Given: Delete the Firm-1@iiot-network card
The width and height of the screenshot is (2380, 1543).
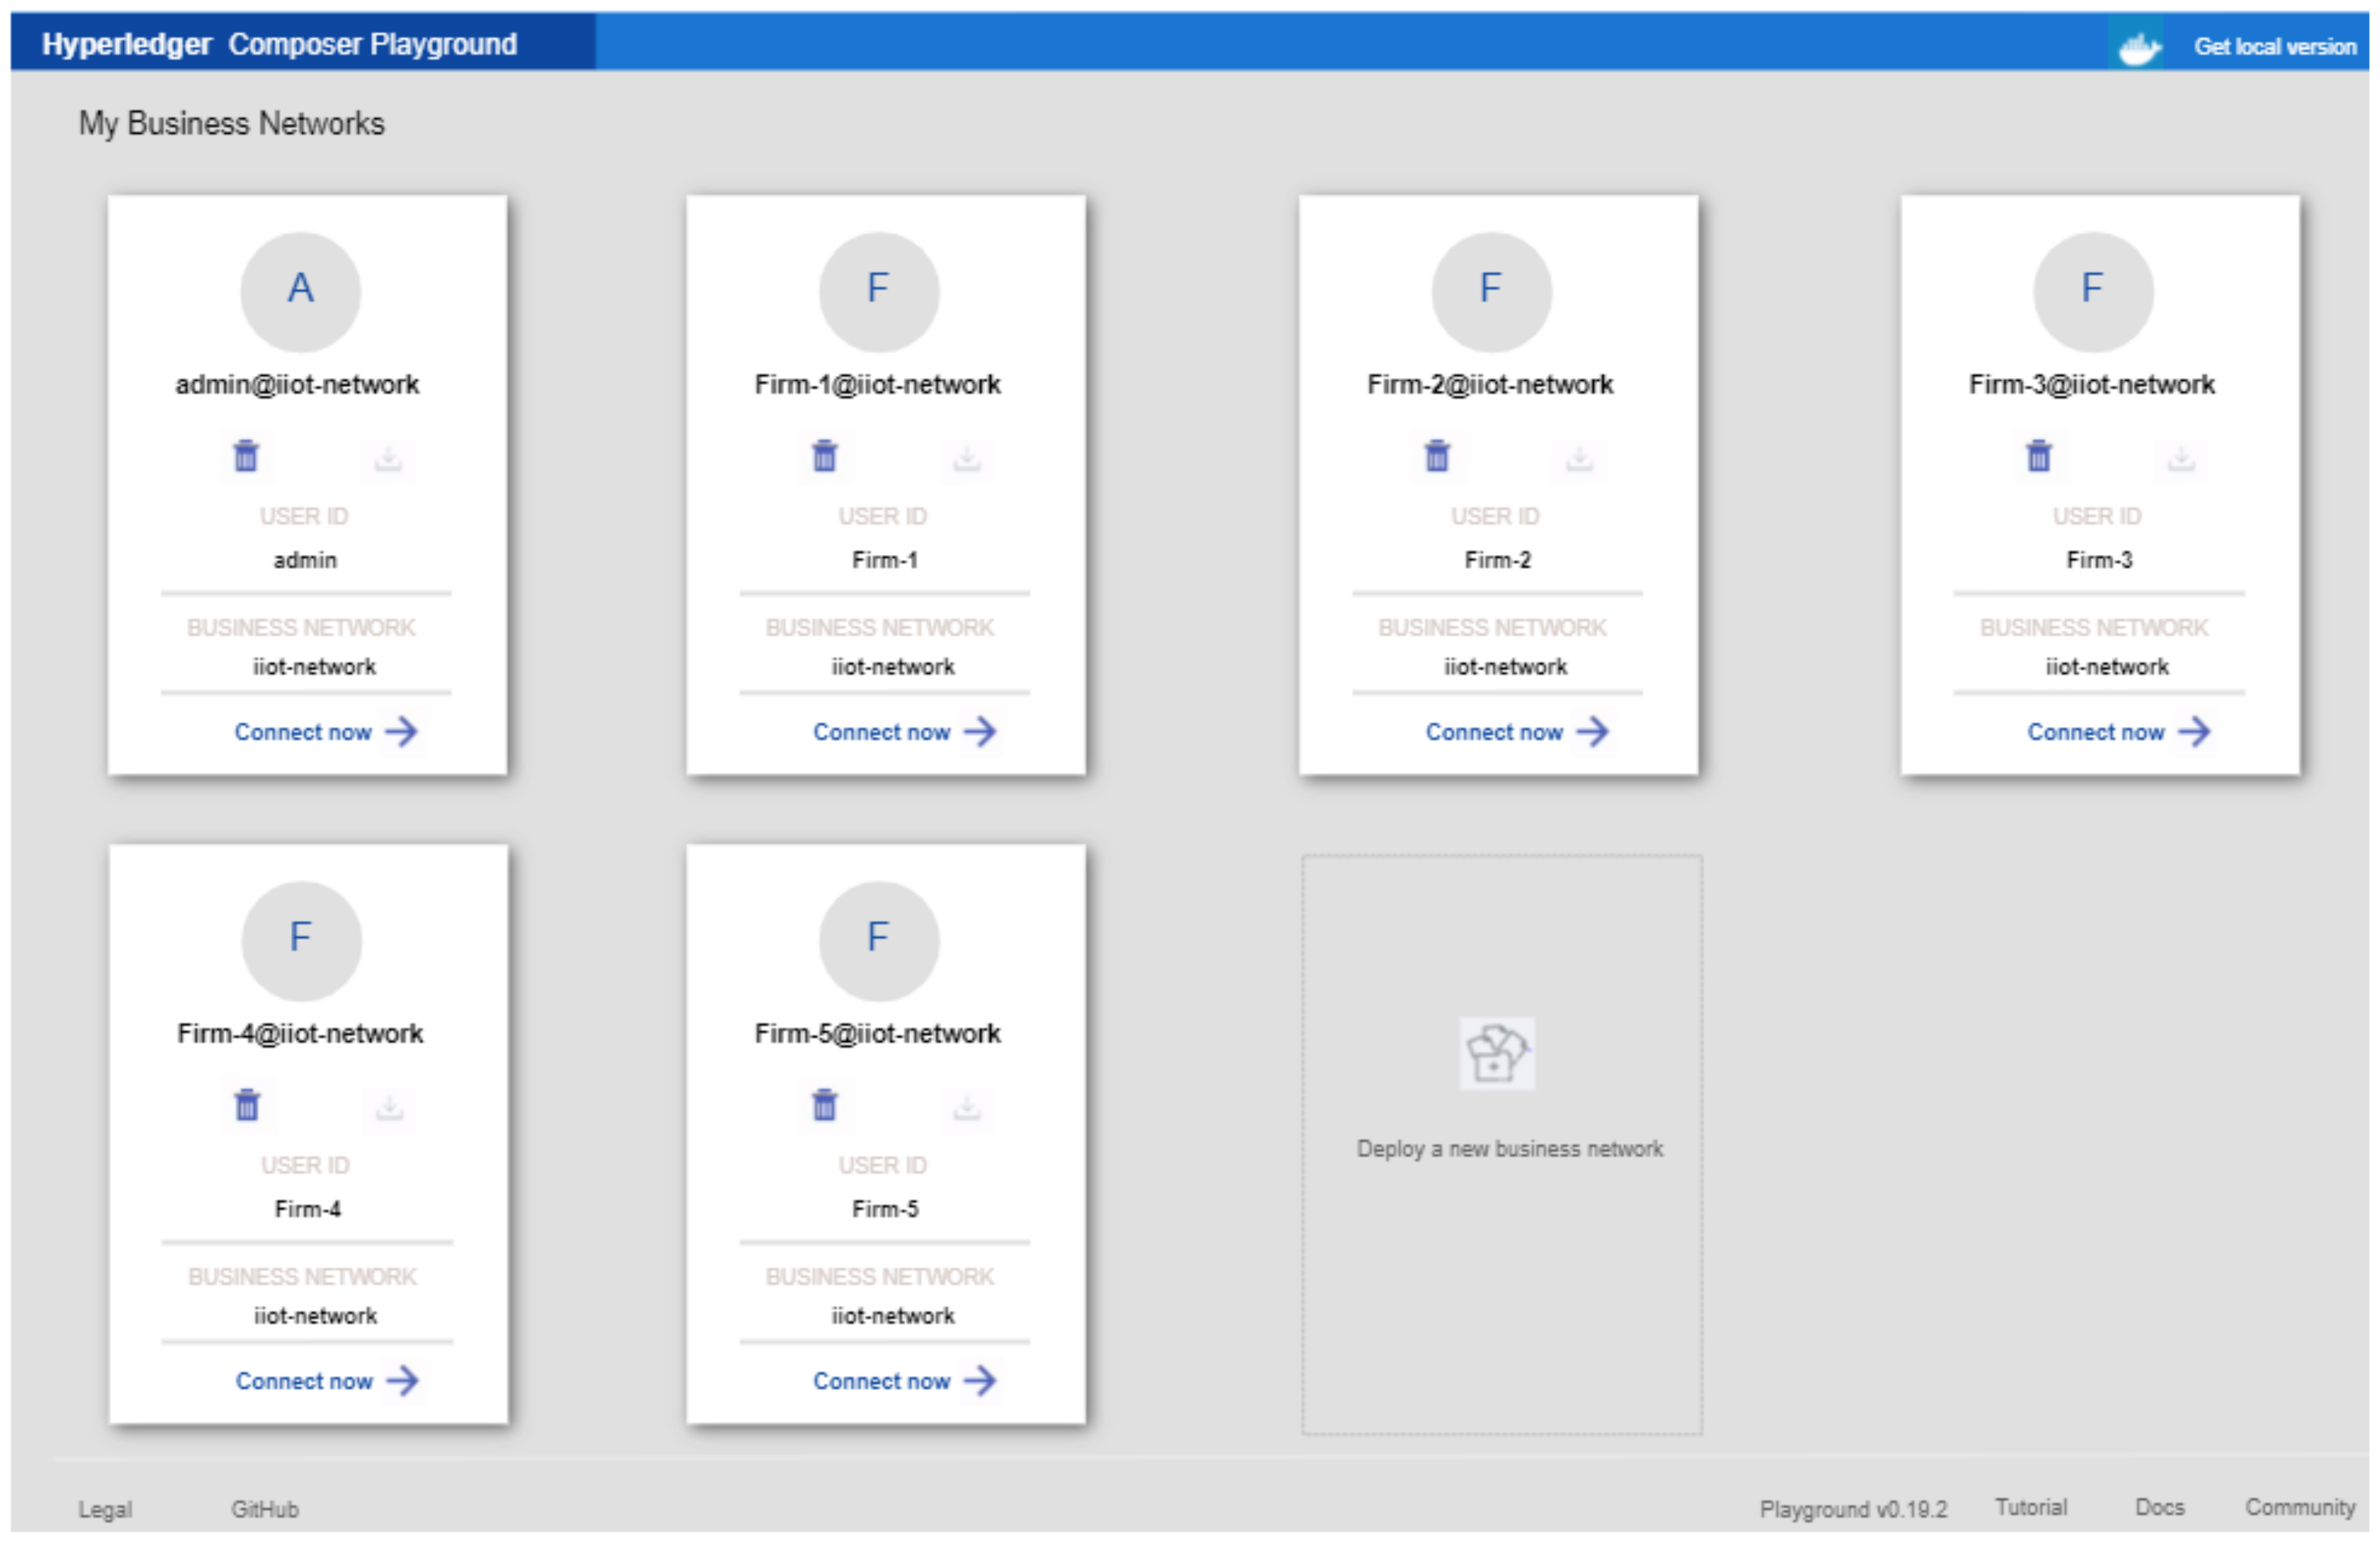Looking at the screenshot, I should pyautogui.click(x=824, y=456).
